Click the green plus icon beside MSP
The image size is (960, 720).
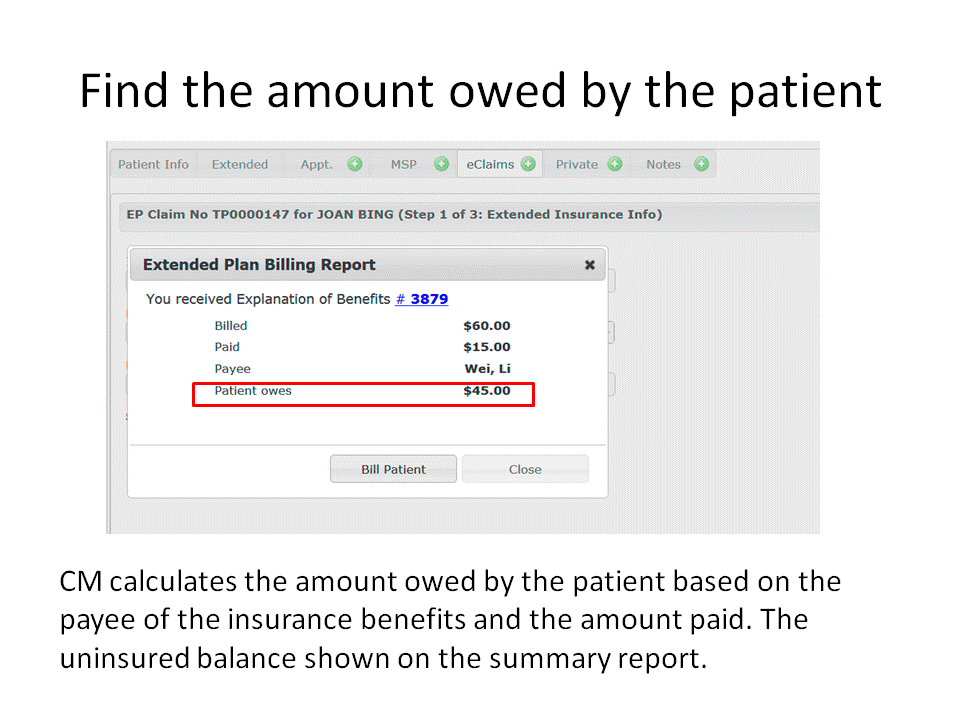tap(441, 164)
